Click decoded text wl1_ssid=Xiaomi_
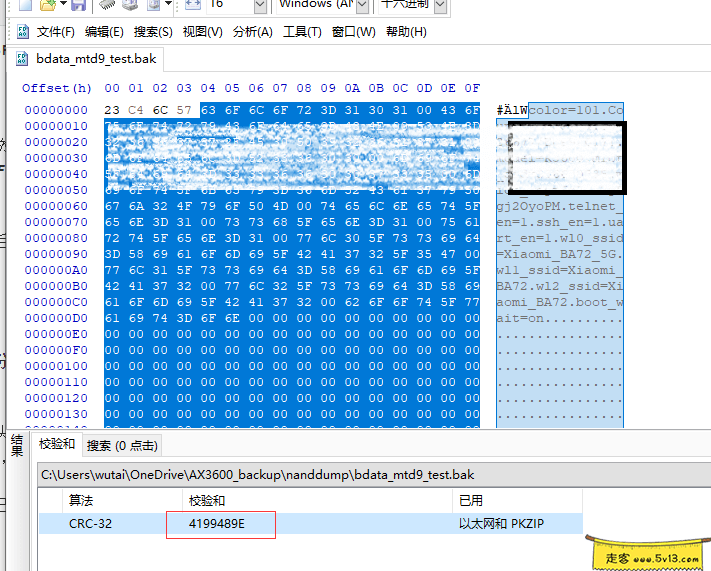The image size is (711, 571). tap(560, 270)
